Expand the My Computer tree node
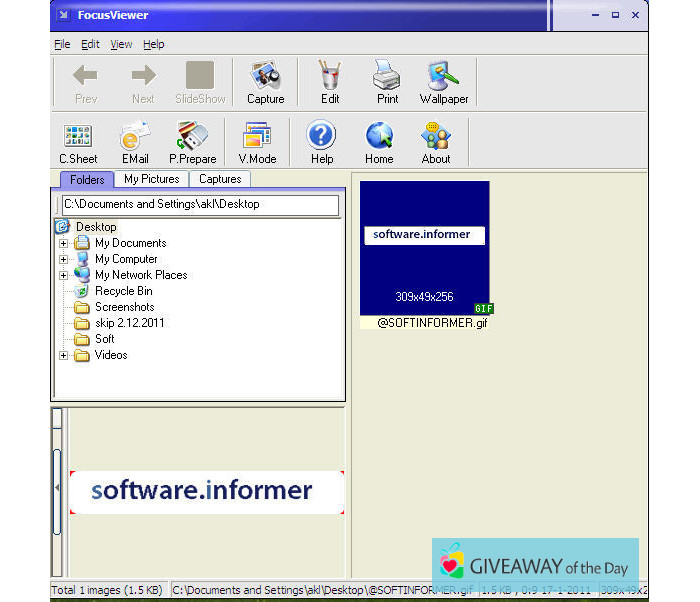This screenshot has height=602, width=700. point(64,259)
